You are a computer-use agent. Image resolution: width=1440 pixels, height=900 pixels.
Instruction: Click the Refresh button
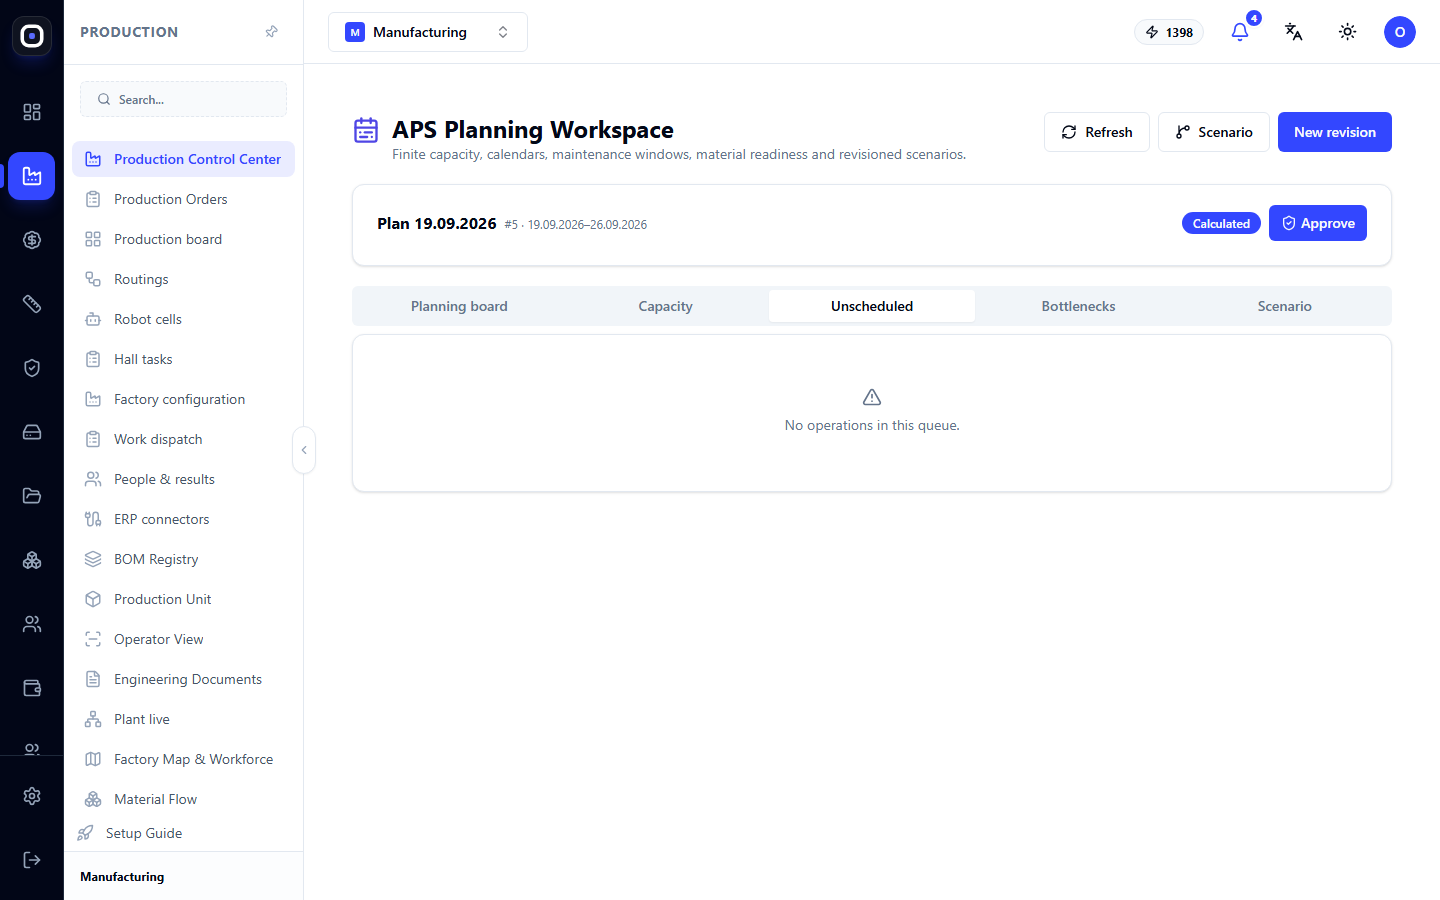click(x=1097, y=132)
